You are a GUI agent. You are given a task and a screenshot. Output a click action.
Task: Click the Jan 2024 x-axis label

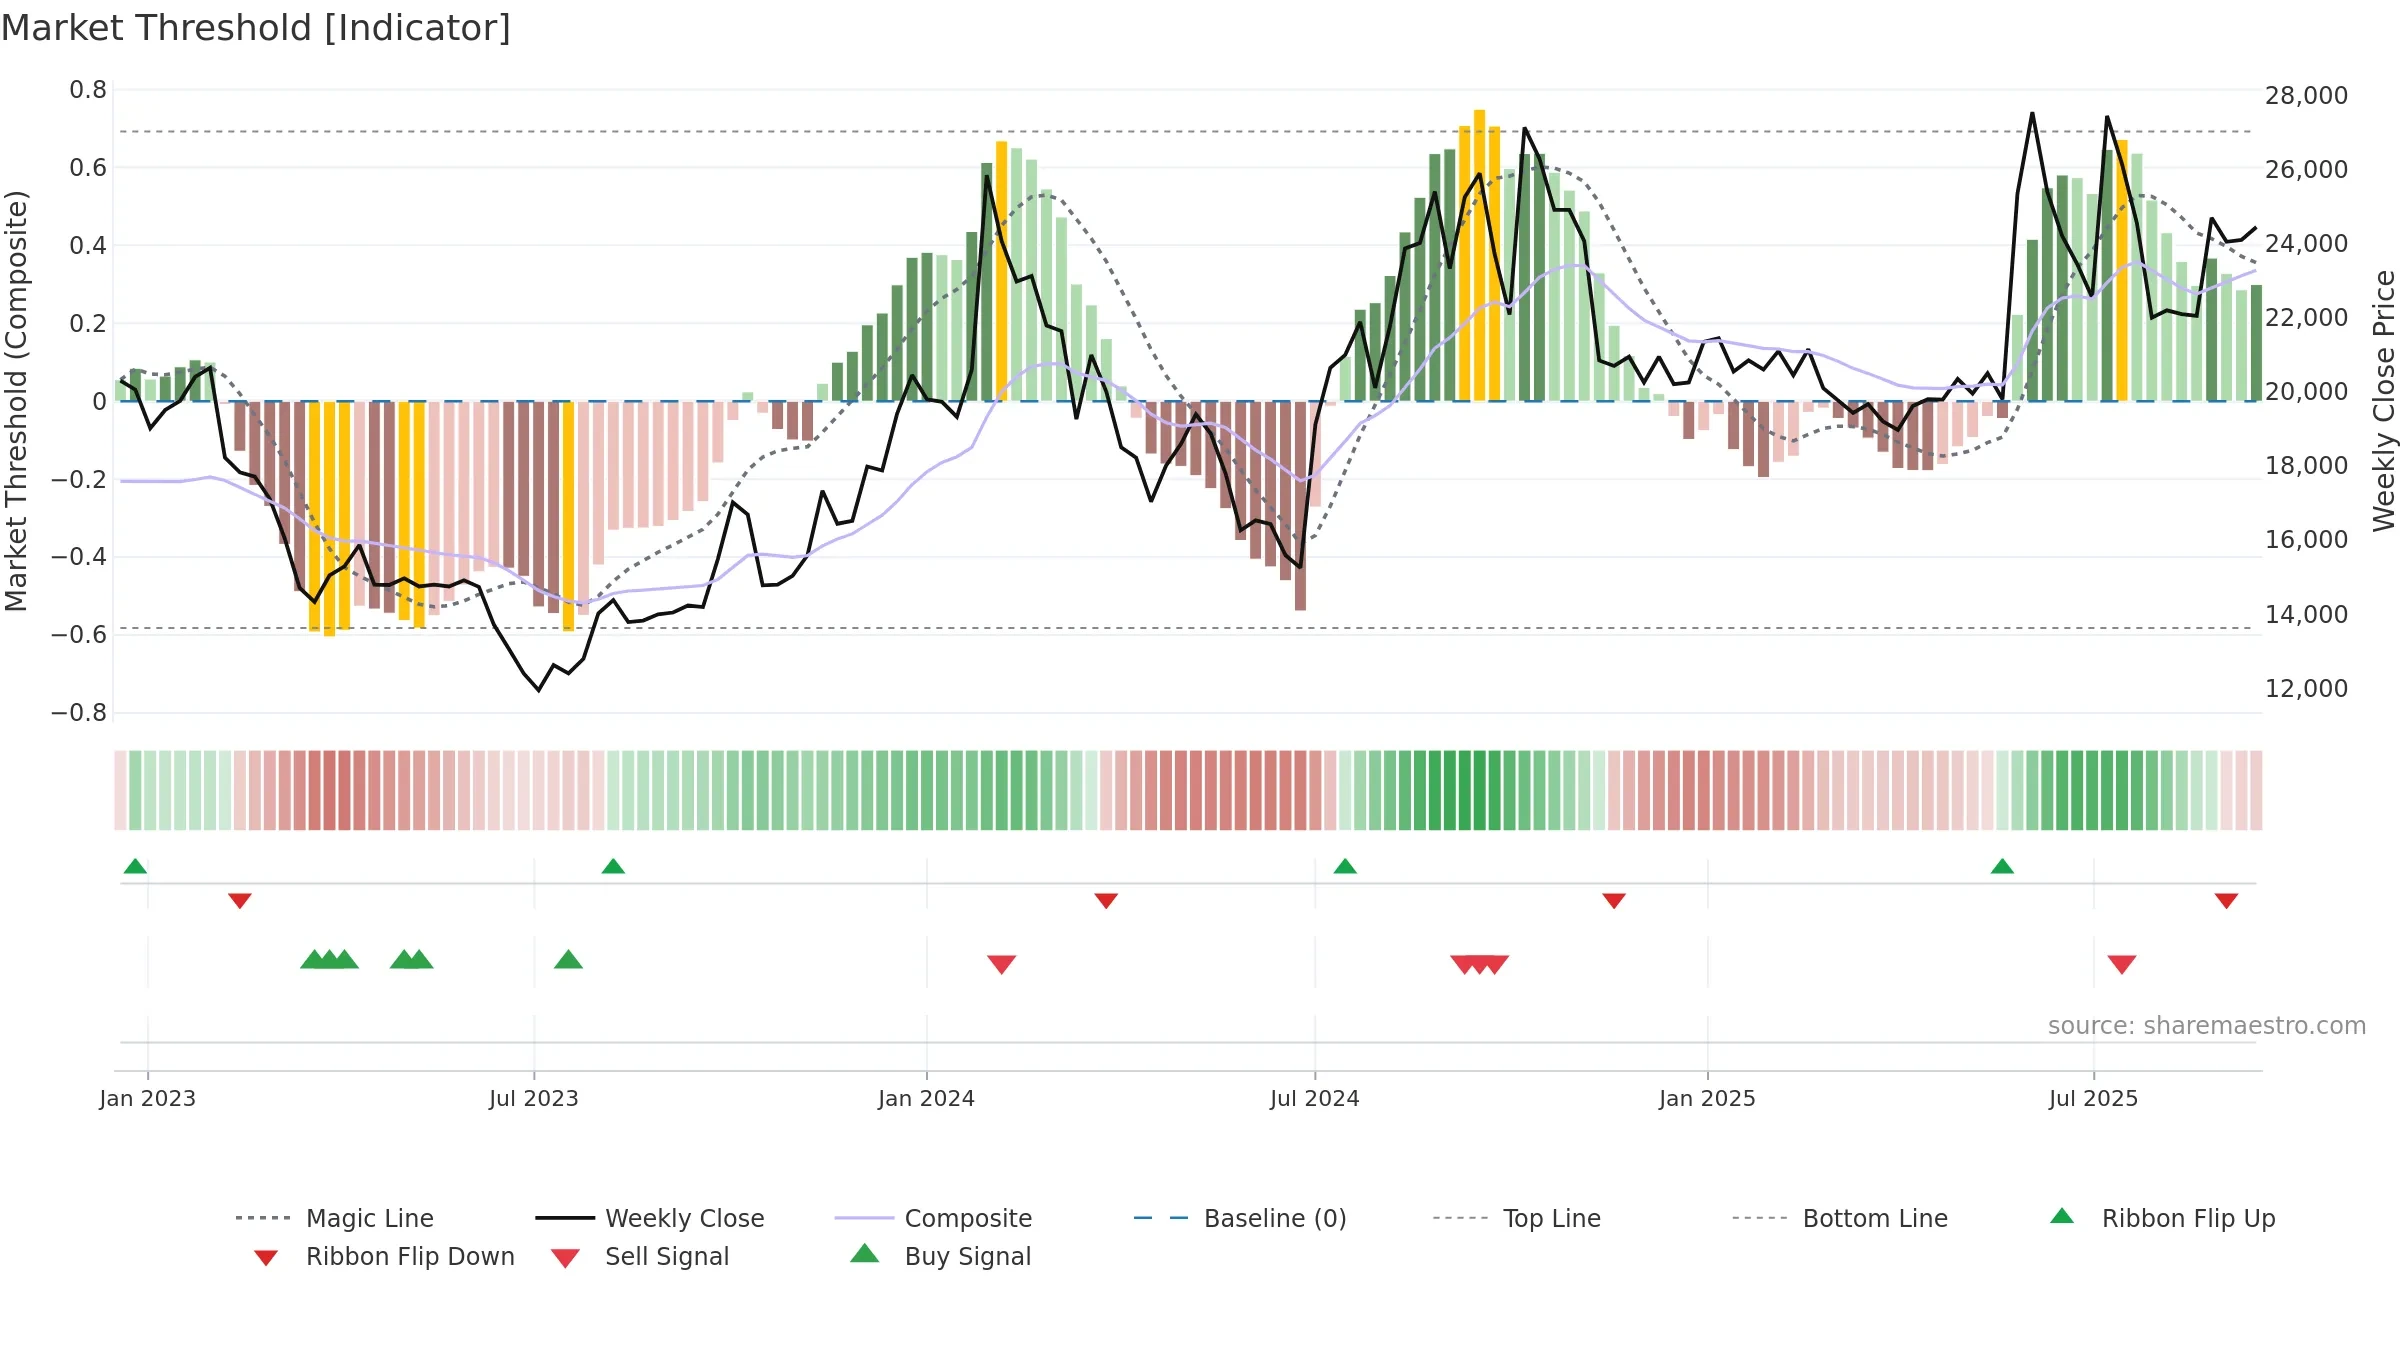click(927, 1098)
